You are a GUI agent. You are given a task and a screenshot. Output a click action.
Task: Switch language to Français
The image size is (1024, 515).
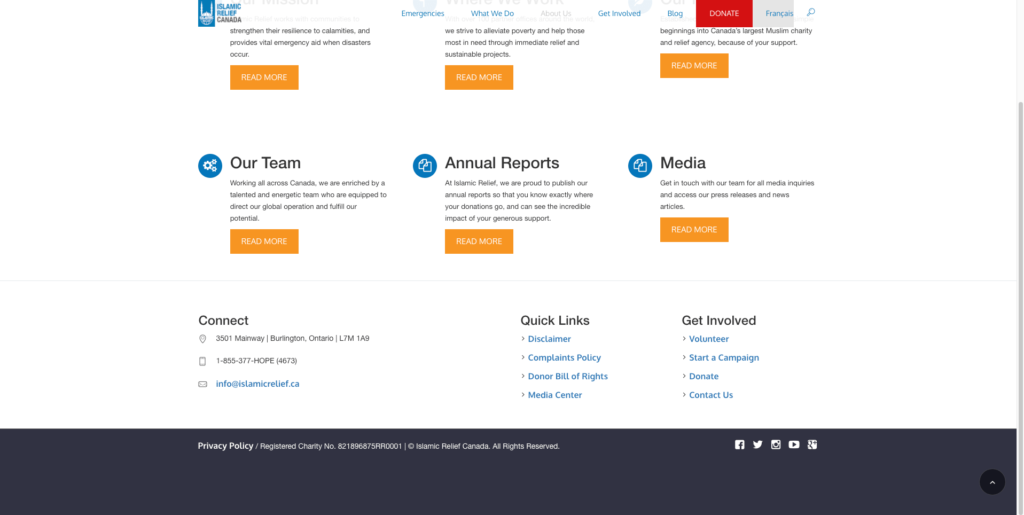click(779, 14)
